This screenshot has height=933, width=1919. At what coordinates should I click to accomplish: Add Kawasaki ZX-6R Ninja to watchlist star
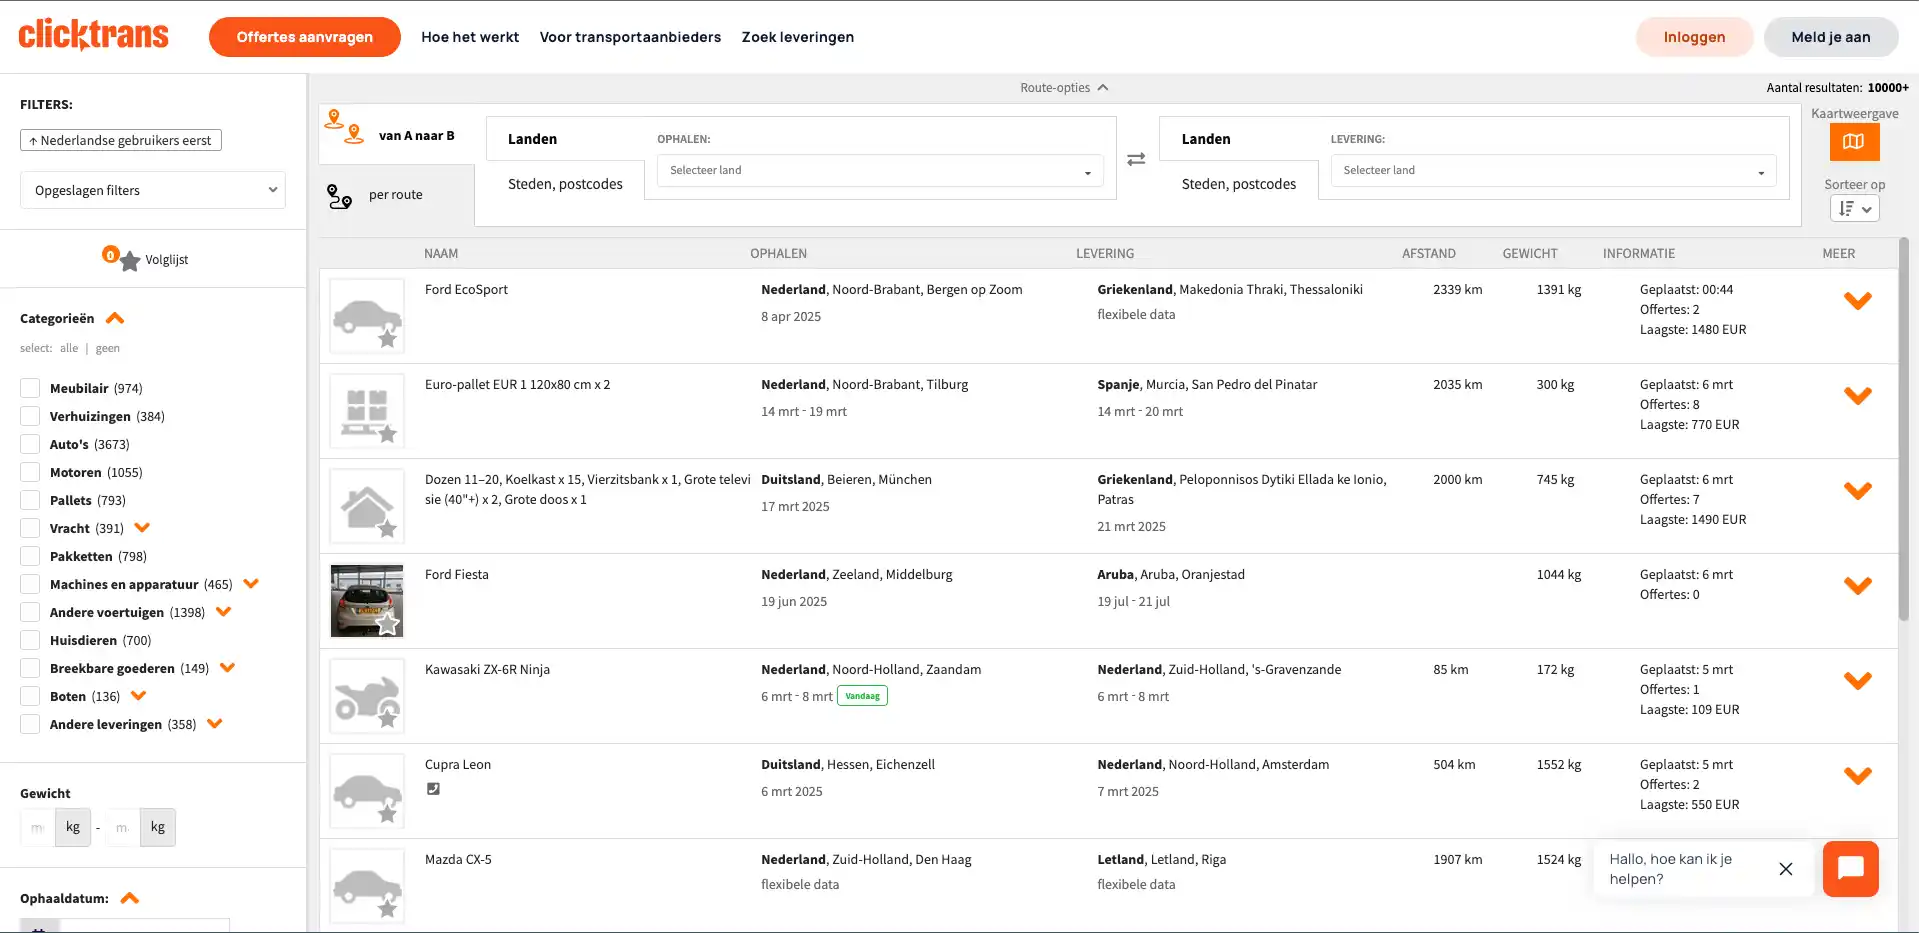coord(387,718)
